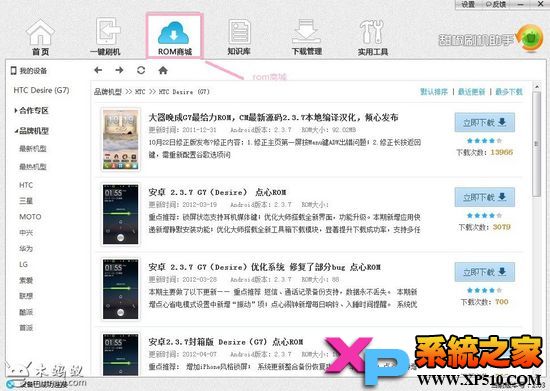Click the scrollbar up arrow of ROM list
550x391 pixels.
click(537, 86)
